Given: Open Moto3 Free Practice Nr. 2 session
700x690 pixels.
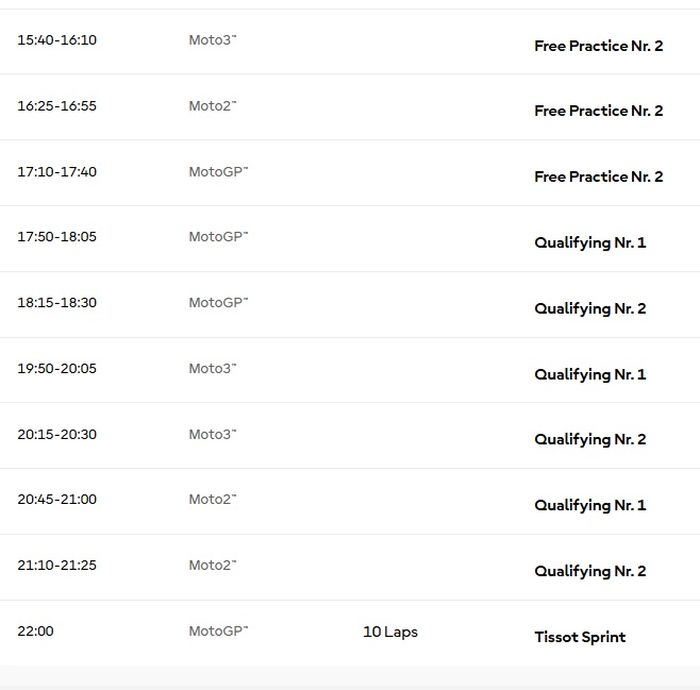Looking at the screenshot, I should 598,46.
